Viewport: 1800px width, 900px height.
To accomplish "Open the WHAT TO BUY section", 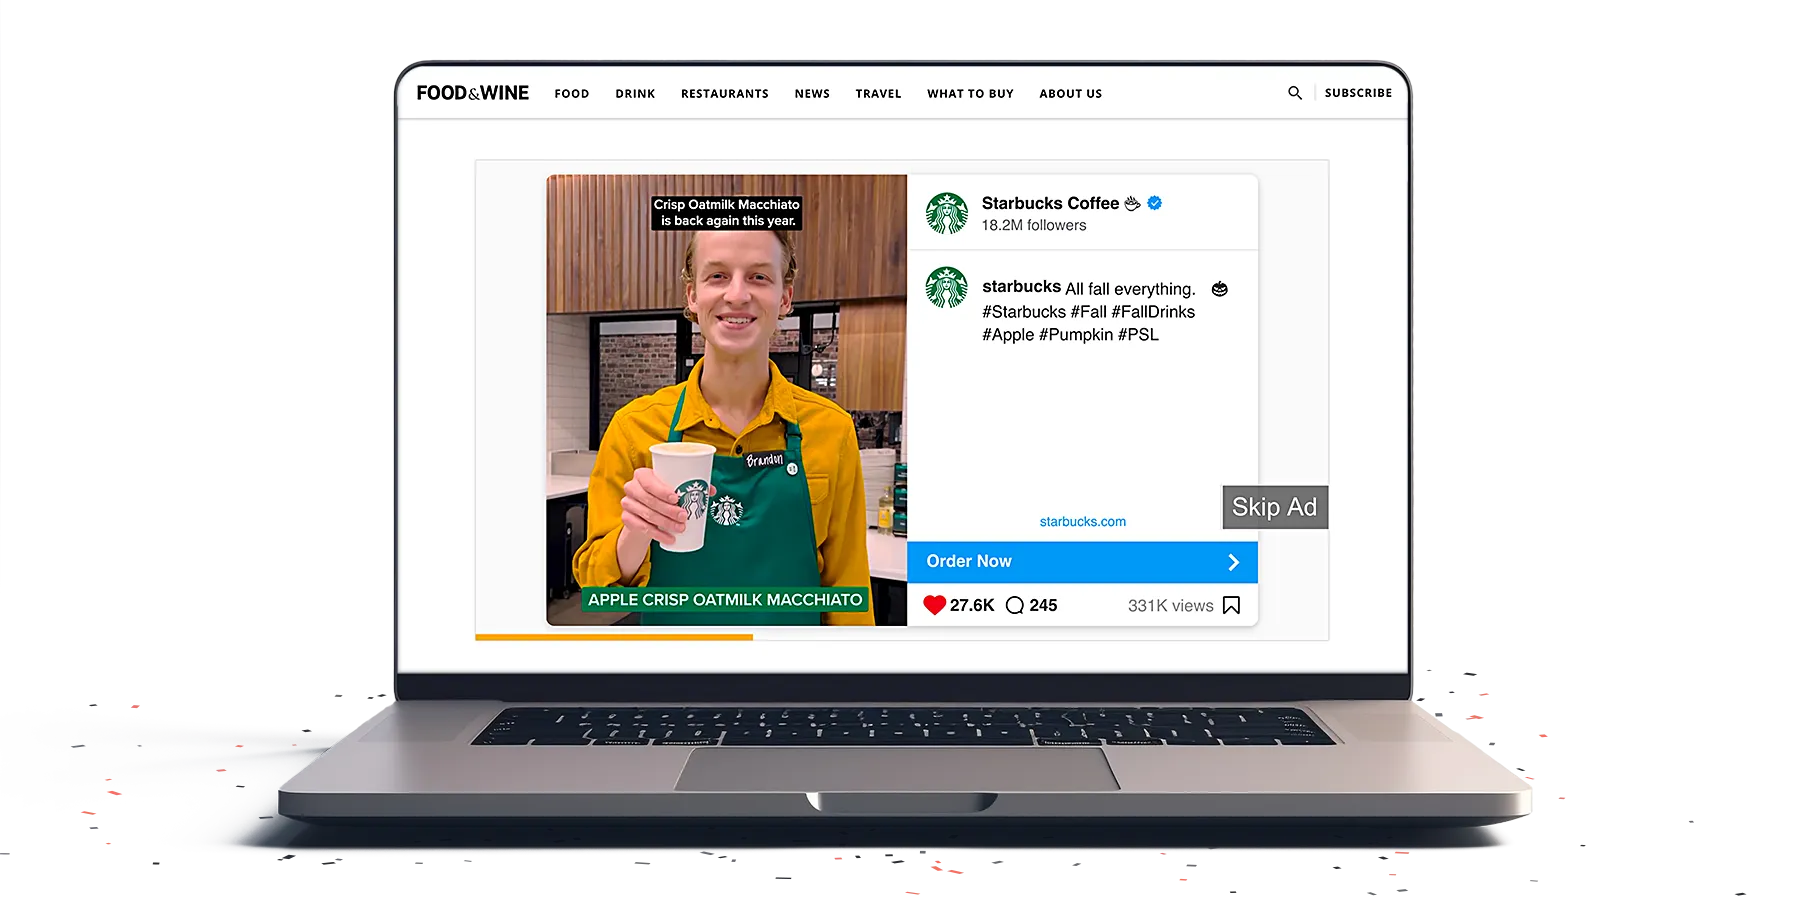I will (970, 93).
